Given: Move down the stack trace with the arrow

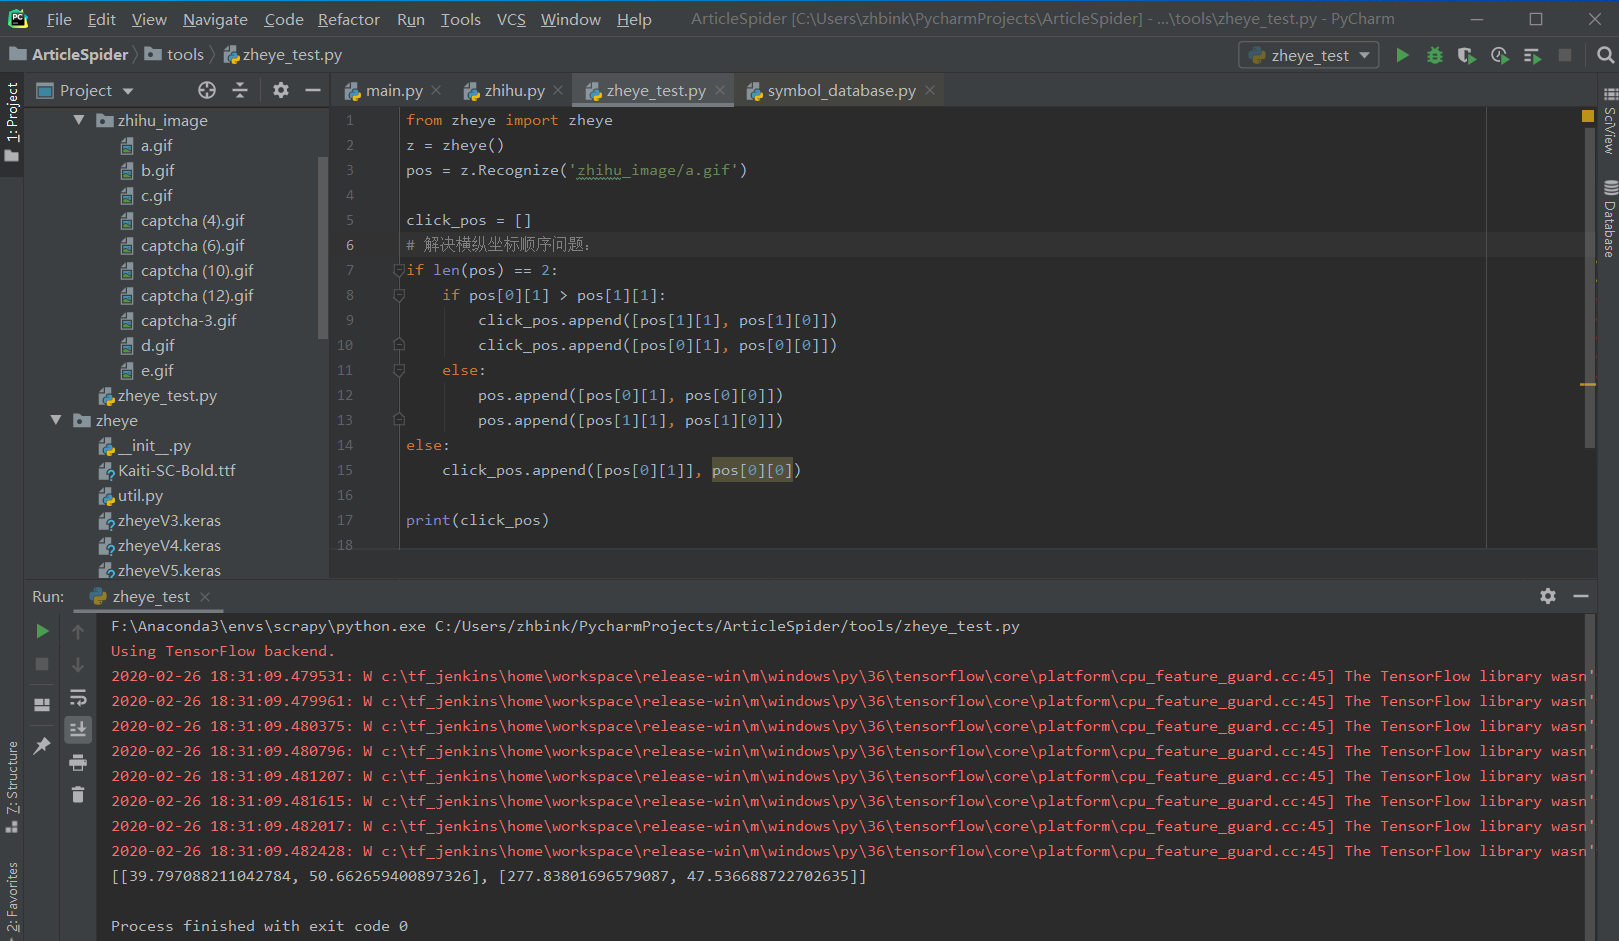Looking at the screenshot, I should click(78, 664).
